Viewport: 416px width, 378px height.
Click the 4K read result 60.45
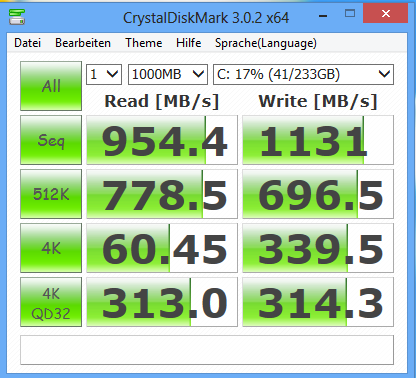(x=162, y=248)
